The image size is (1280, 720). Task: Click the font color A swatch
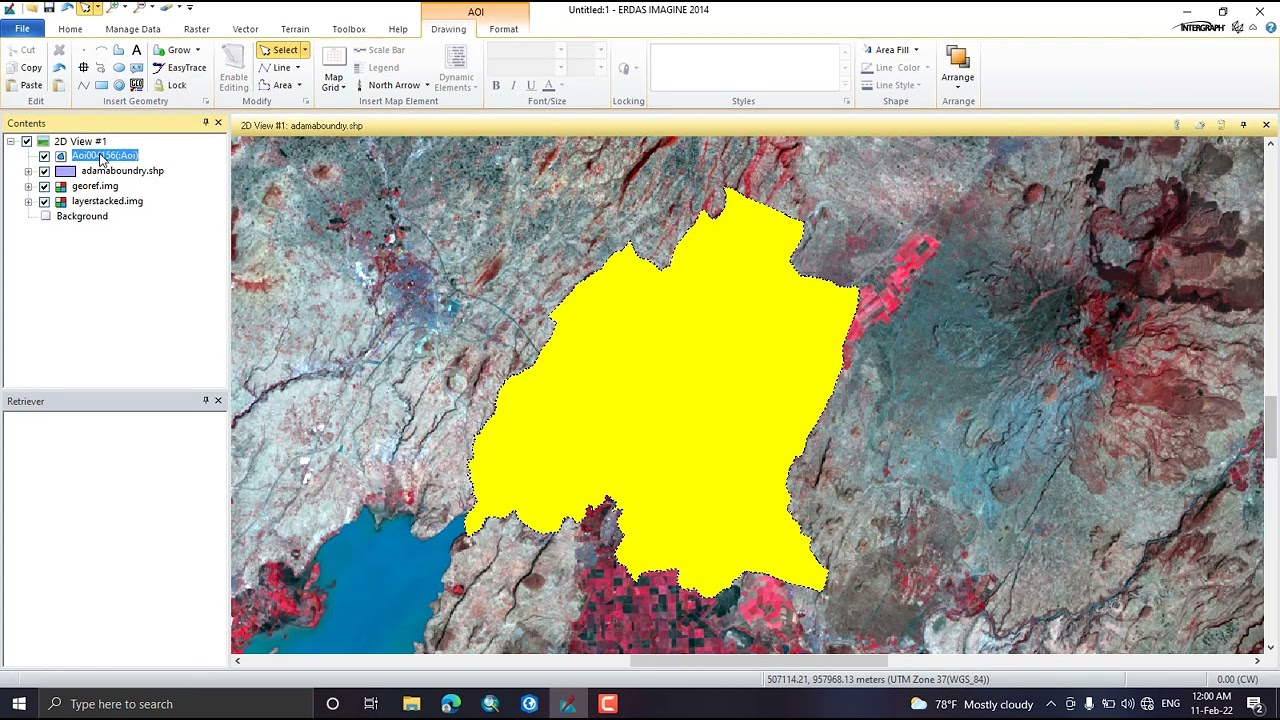(x=548, y=85)
